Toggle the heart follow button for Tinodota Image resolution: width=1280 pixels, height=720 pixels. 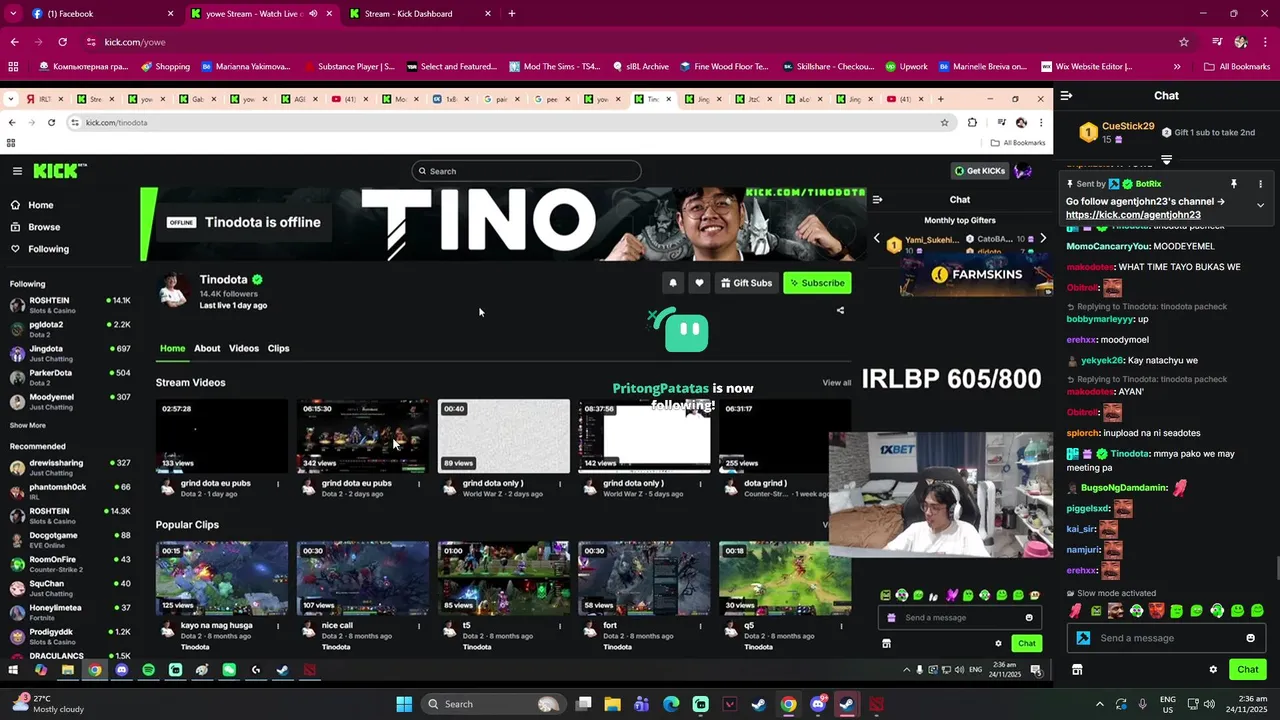[699, 283]
